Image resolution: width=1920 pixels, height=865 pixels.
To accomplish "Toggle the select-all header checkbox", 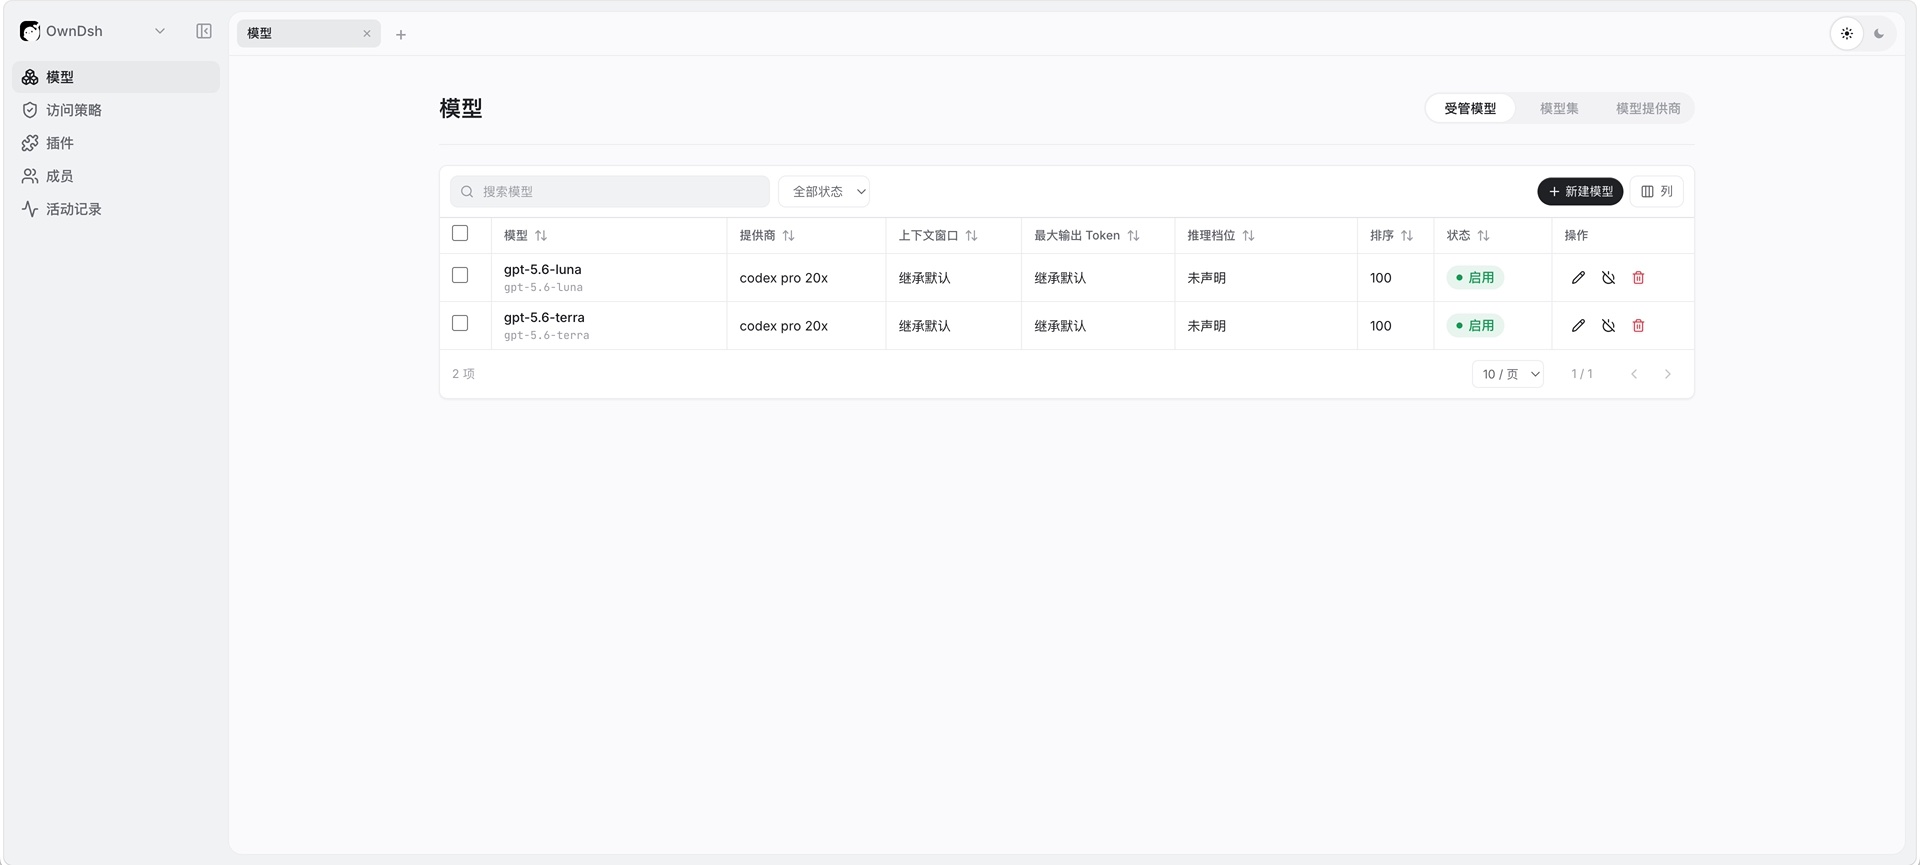I will pyautogui.click(x=460, y=233).
